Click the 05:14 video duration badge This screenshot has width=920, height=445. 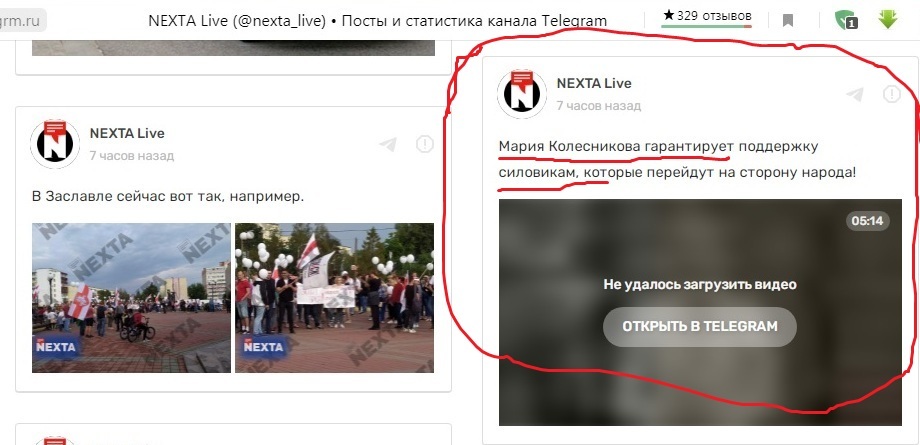tap(868, 221)
